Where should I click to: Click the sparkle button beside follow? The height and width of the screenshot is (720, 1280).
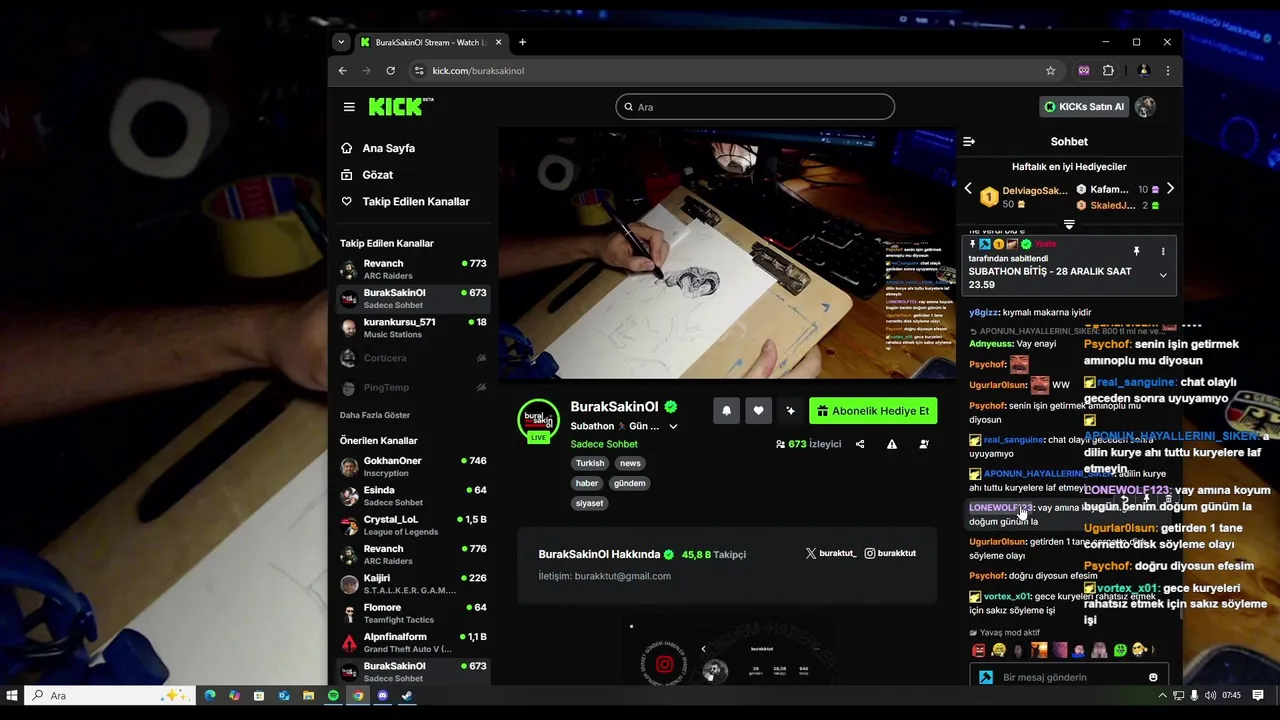click(x=790, y=411)
